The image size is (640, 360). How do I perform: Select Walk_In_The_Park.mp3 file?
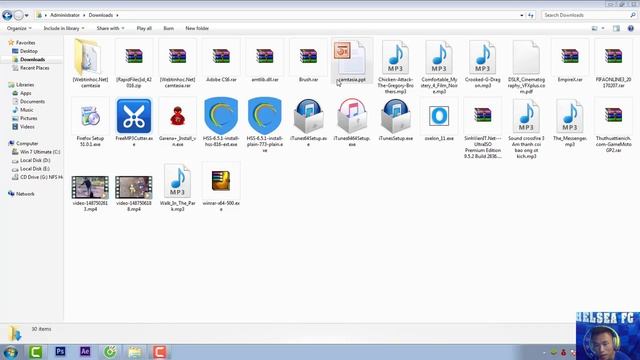[178, 187]
